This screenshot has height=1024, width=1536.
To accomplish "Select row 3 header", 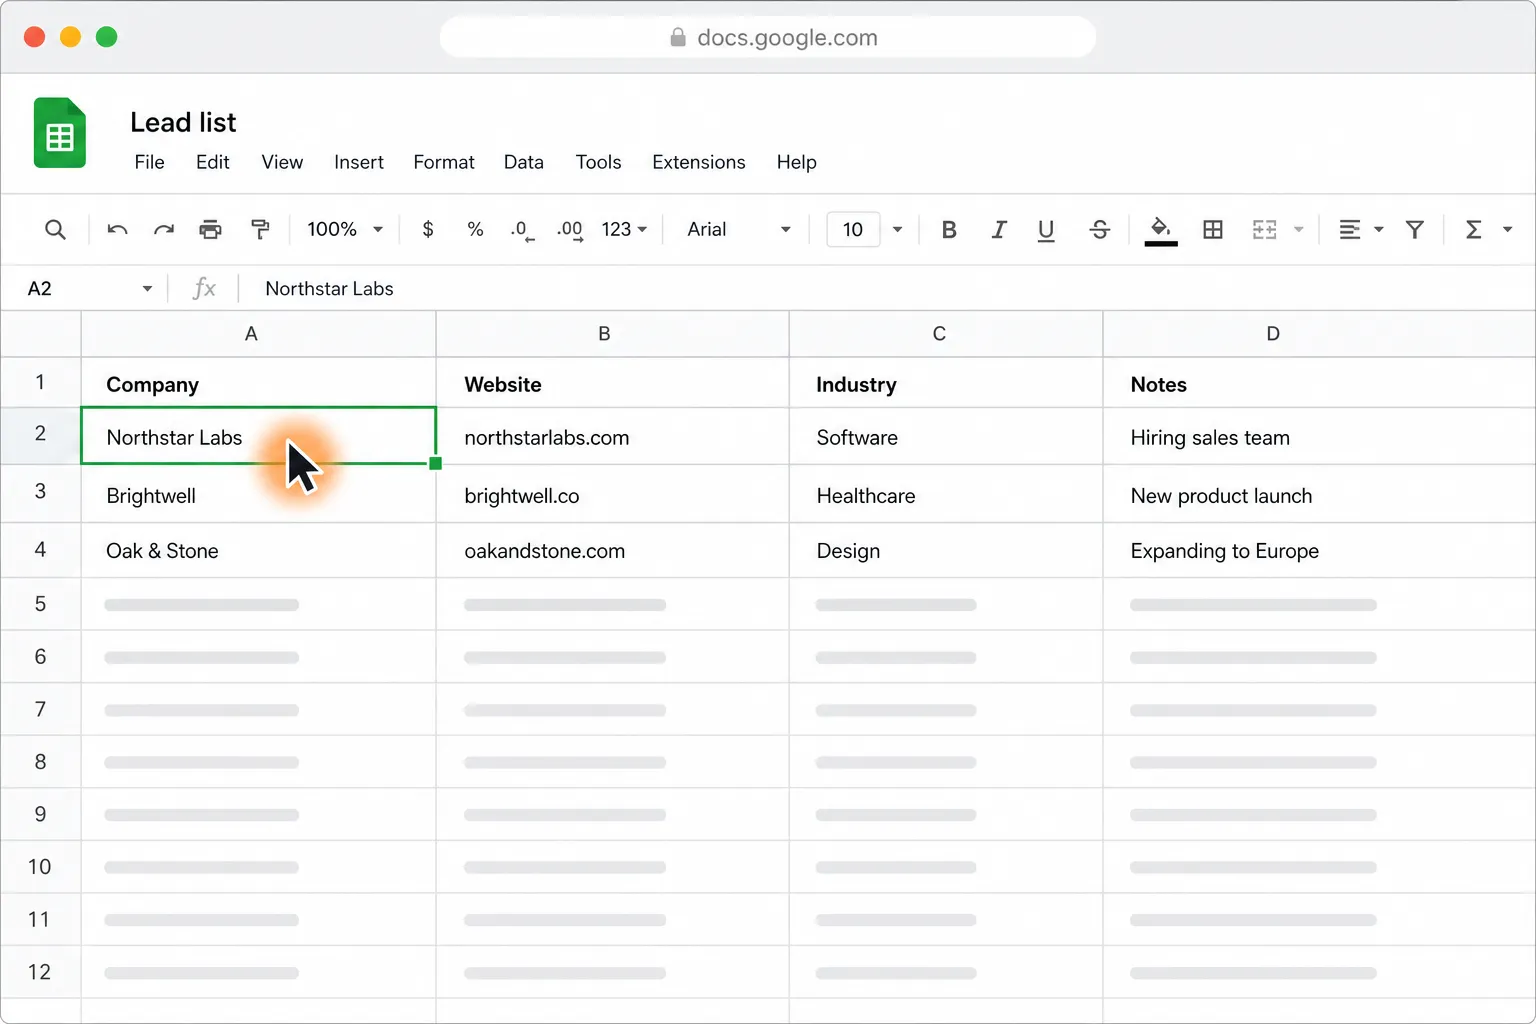I will coord(40,493).
